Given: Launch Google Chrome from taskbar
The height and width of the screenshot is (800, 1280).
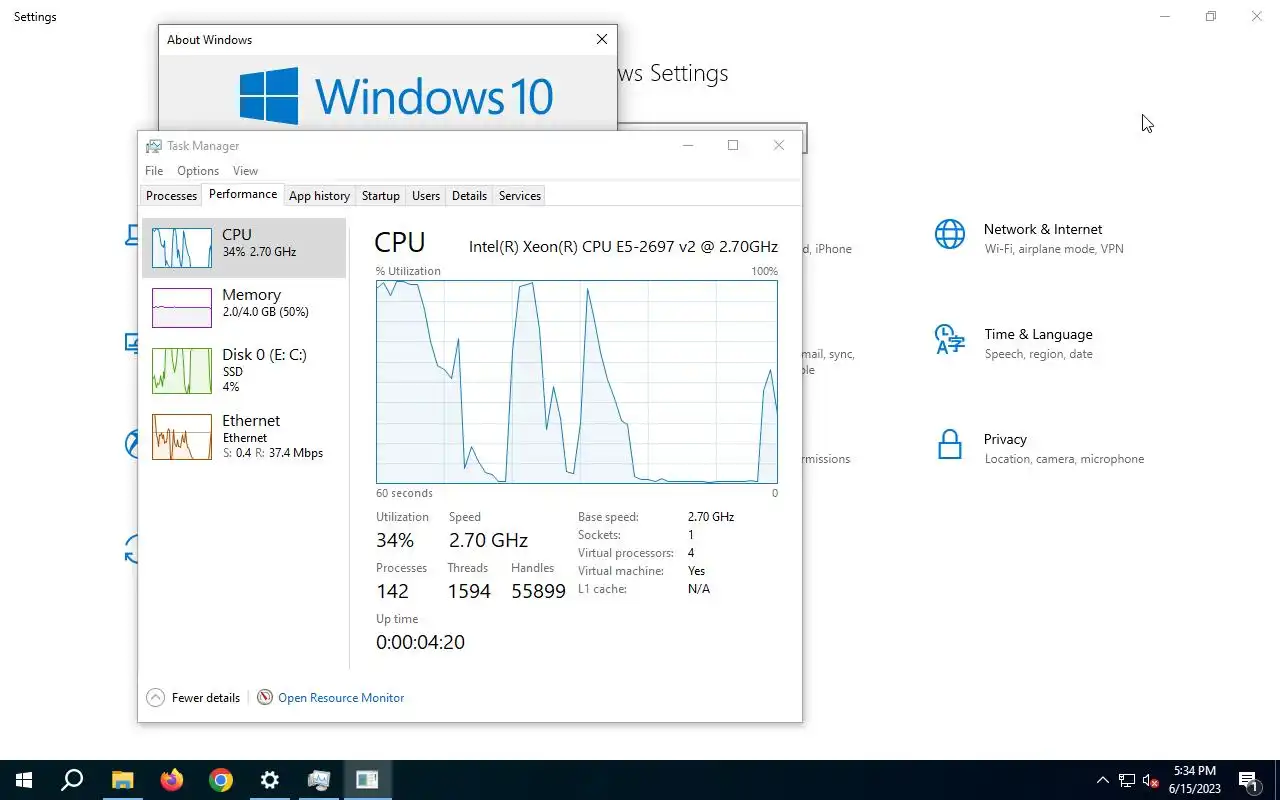Looking at the screenshot, I should click(x=220, y=780).
